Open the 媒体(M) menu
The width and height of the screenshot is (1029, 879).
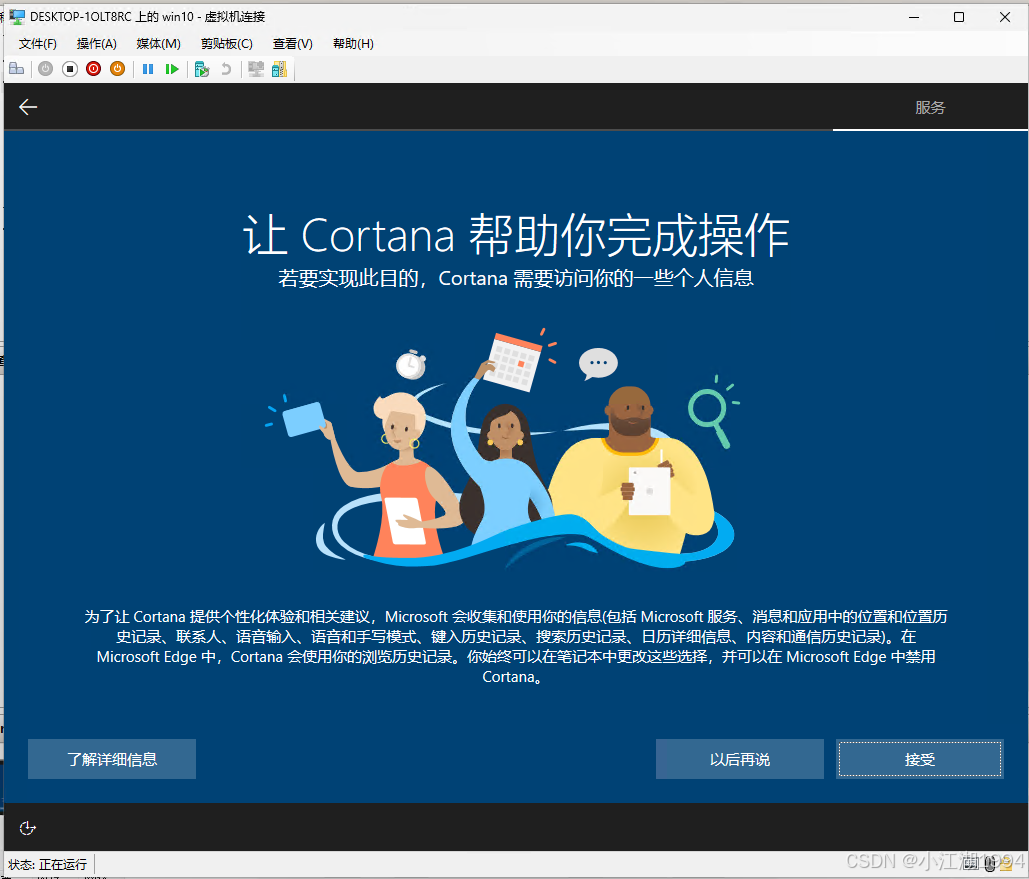click(x=158, y=44)
